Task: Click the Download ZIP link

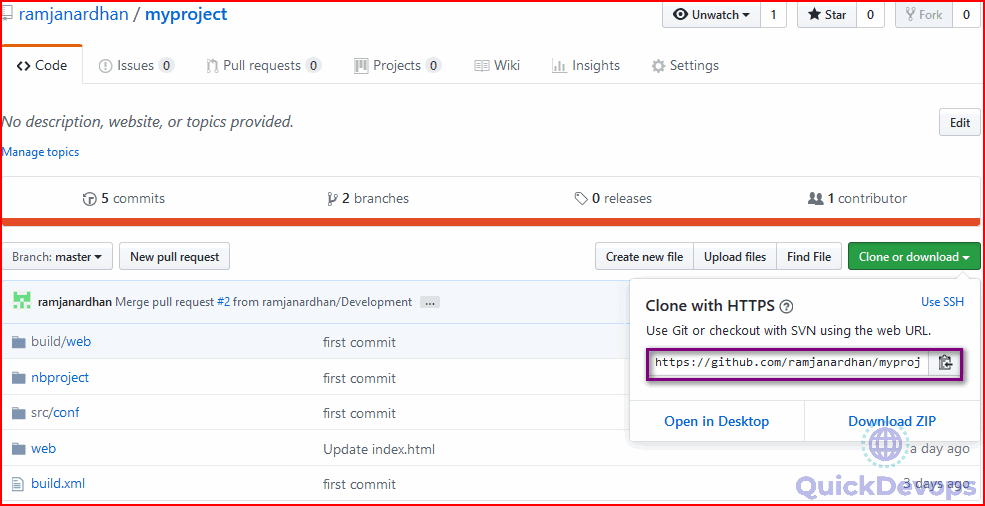Action: (x=892, y=421)
